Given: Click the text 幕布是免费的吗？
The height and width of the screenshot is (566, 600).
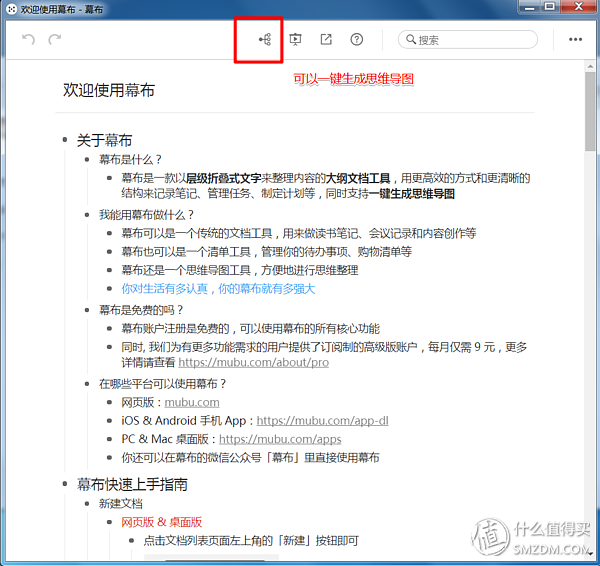Looking at the screenshot, I should click(141, 310).
